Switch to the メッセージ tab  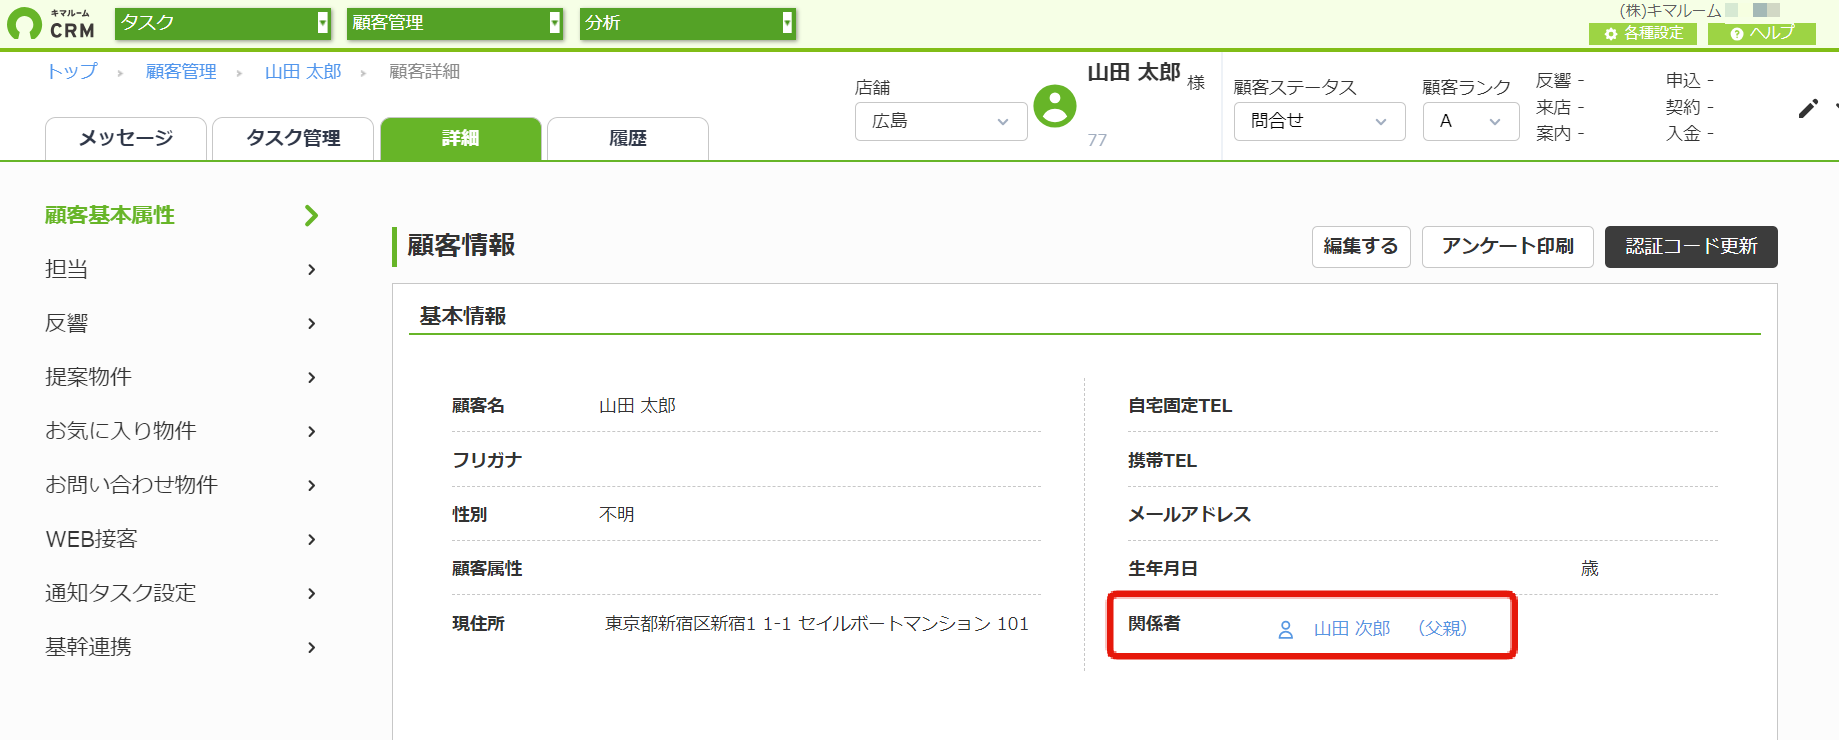126,139
